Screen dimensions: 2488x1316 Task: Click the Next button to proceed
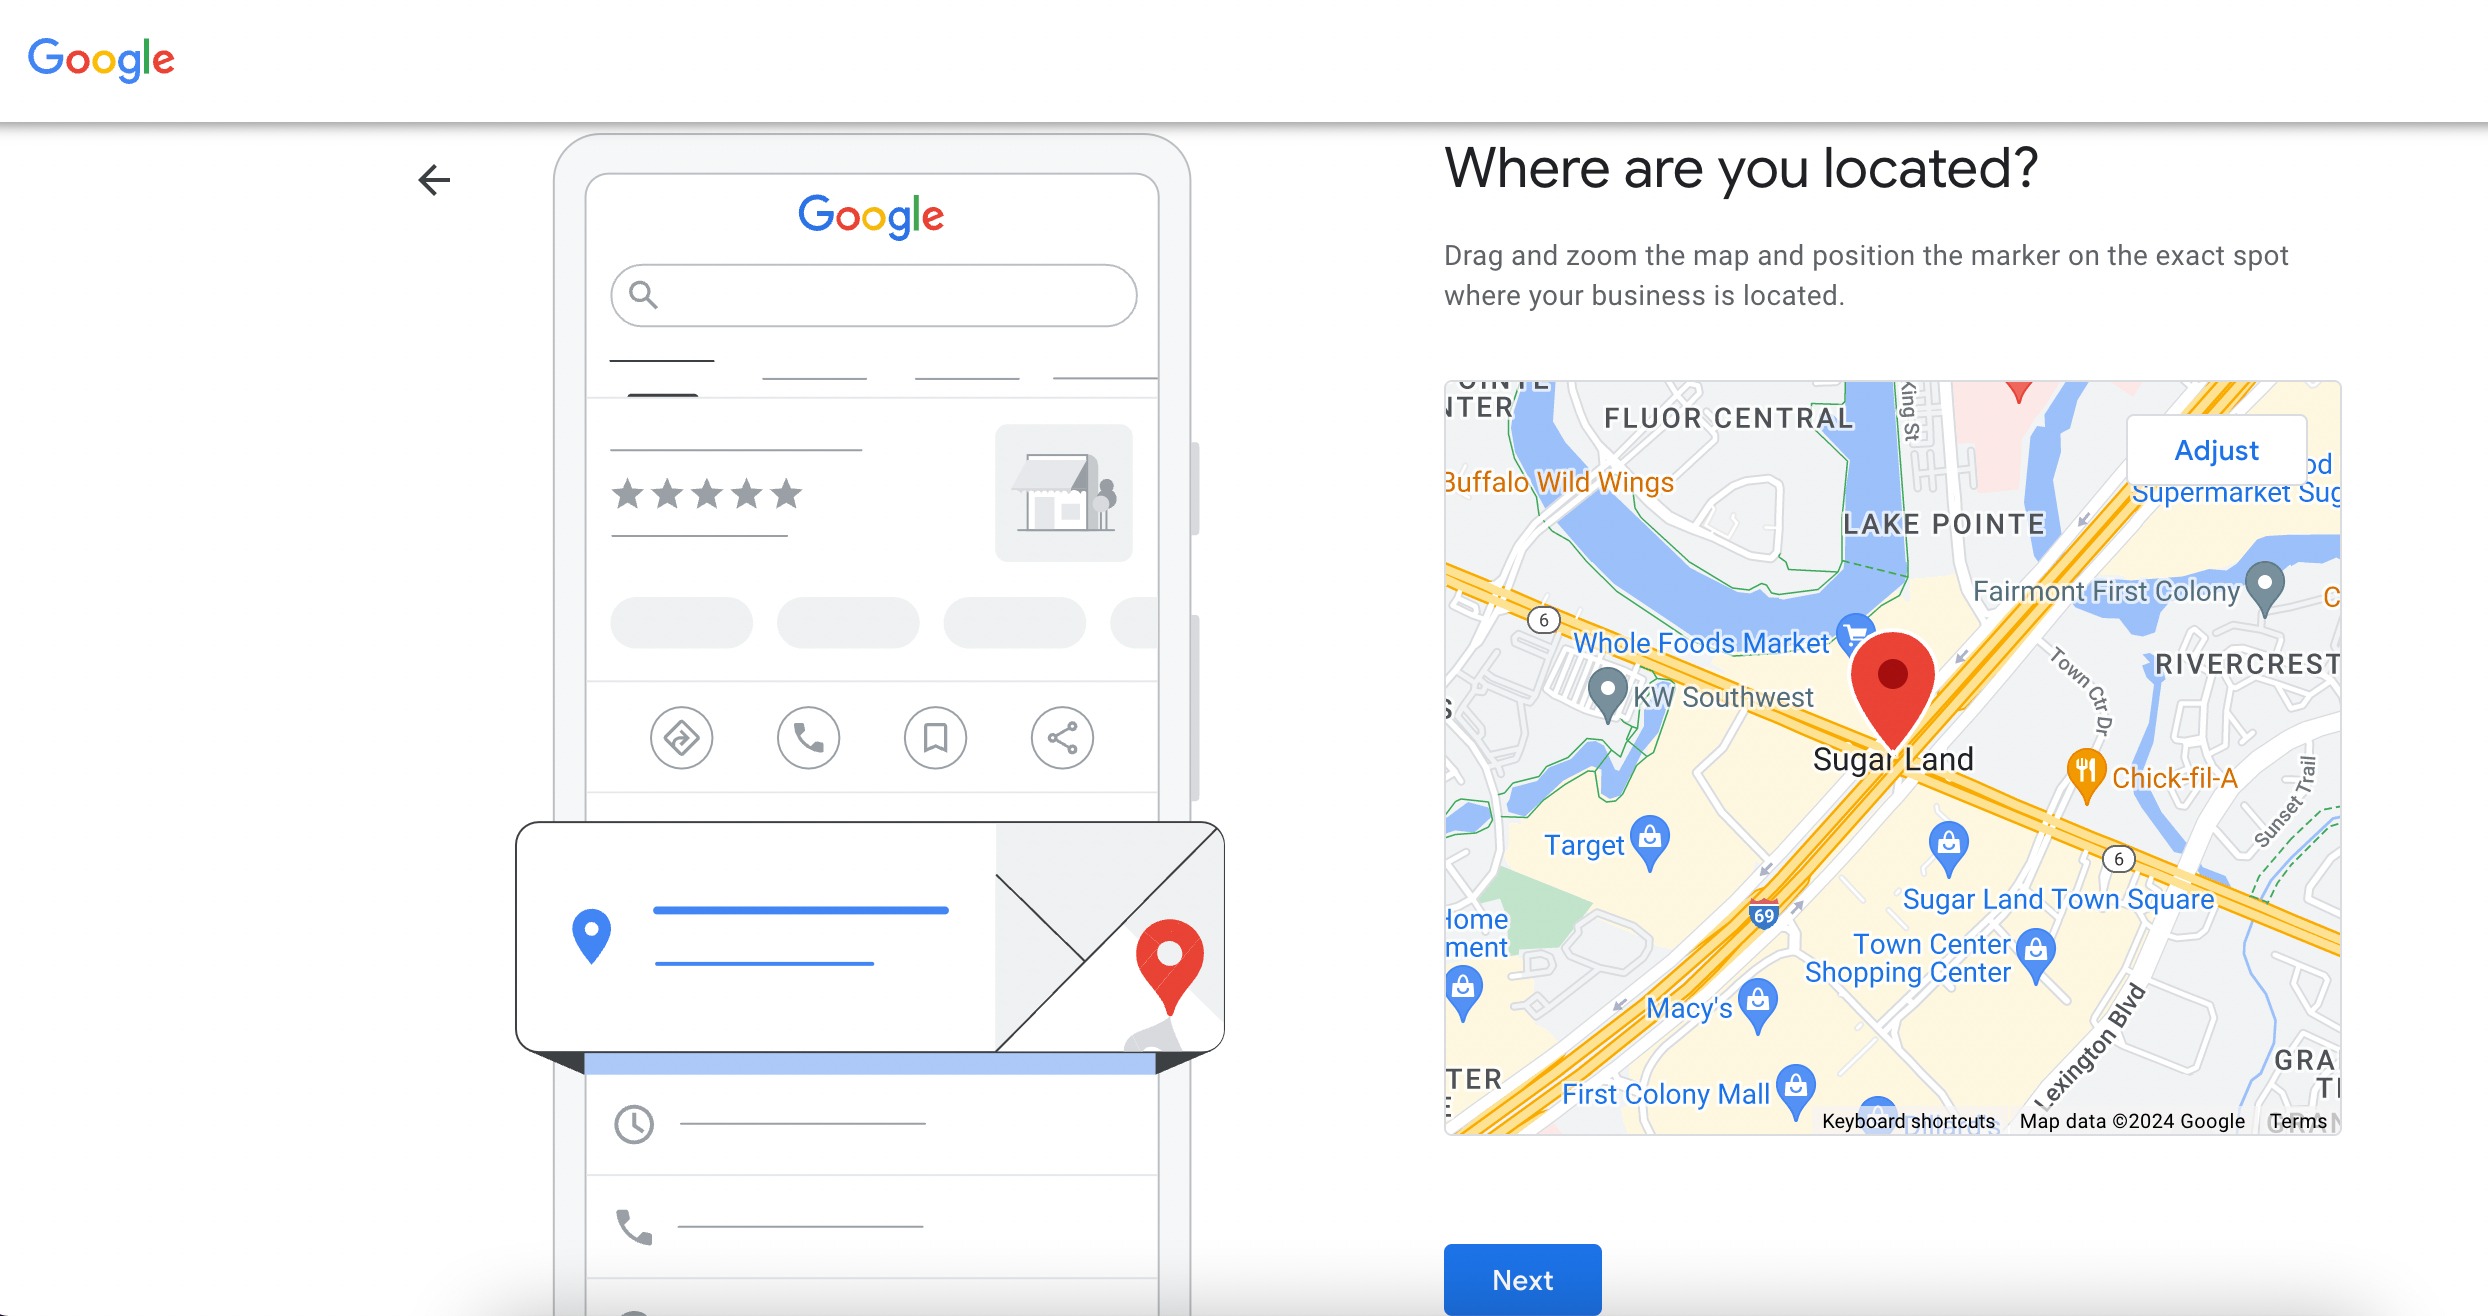1522,1280
